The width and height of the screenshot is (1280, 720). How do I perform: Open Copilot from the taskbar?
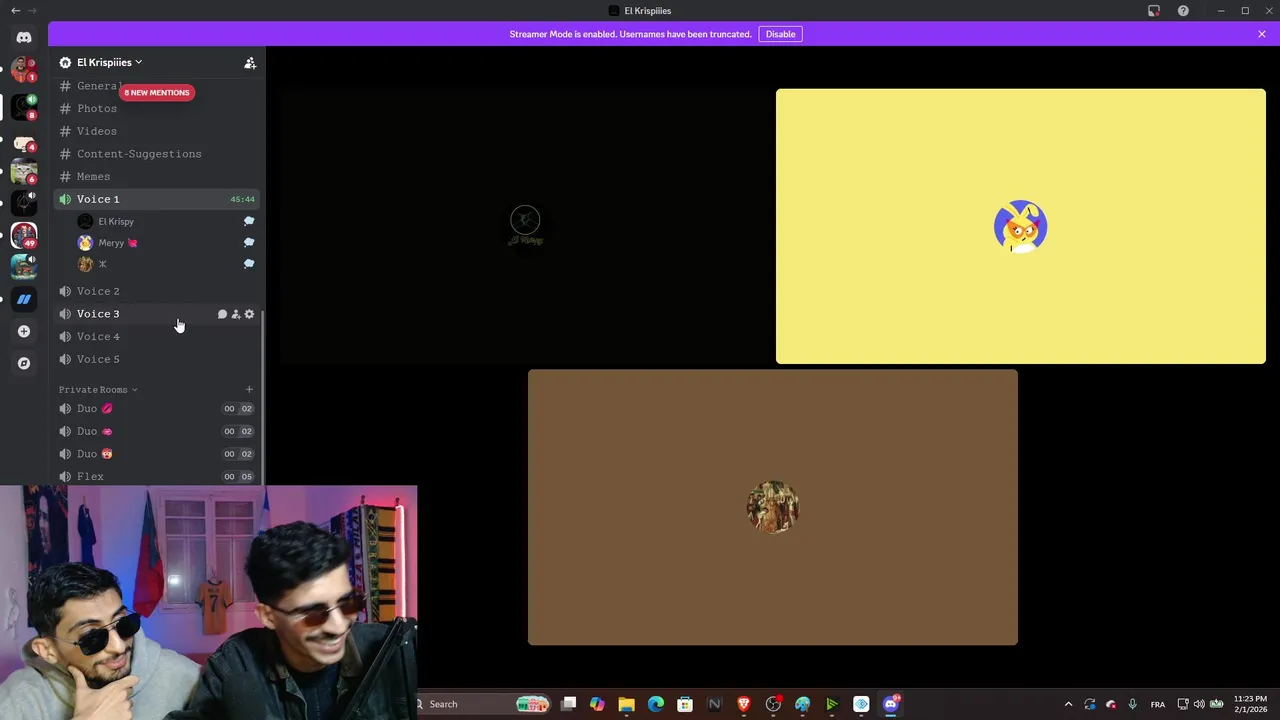[597, 704]
